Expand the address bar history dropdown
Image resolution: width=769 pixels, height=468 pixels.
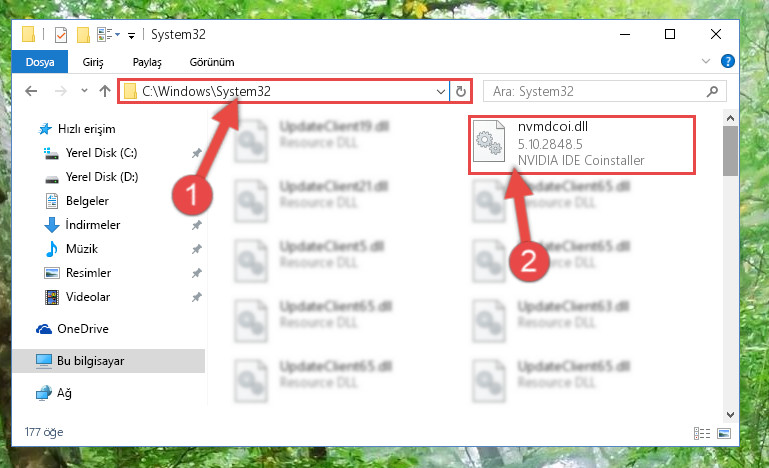(x=440, y=91)
